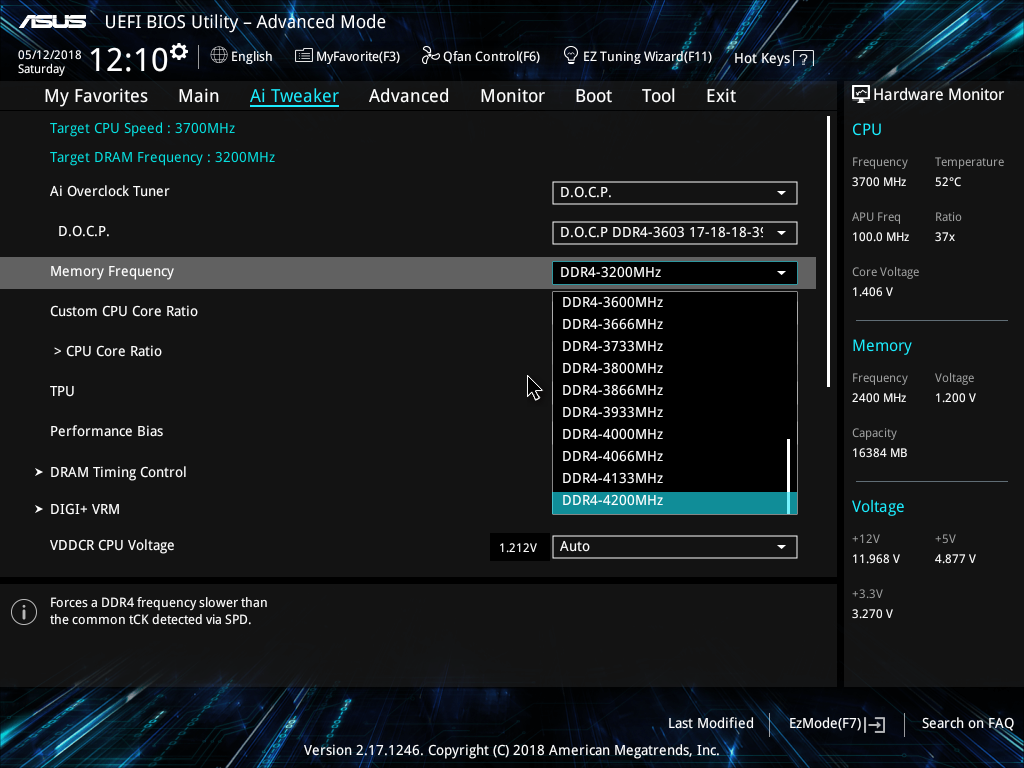Viewport: 1024px width, 768px height.
Task: Select the Ai Tweaker tab
Action: [x=294, y=96]
